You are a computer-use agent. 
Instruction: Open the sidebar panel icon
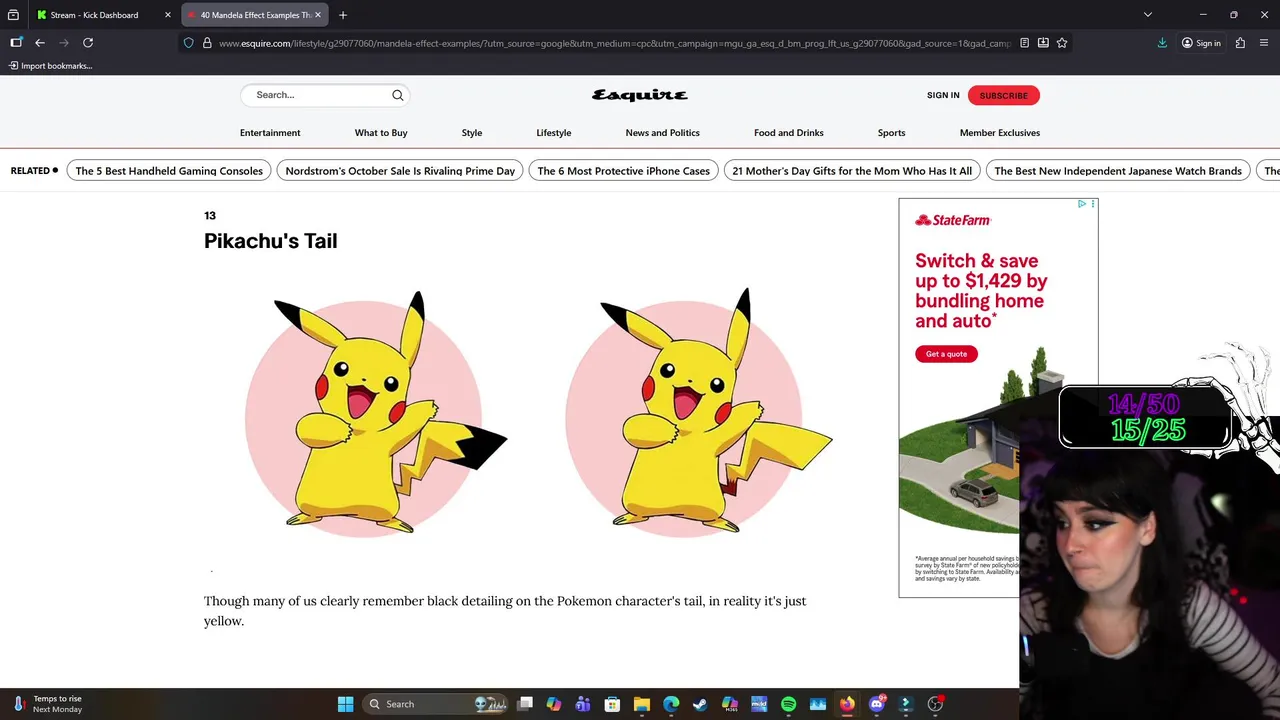[x=16, y=43]
